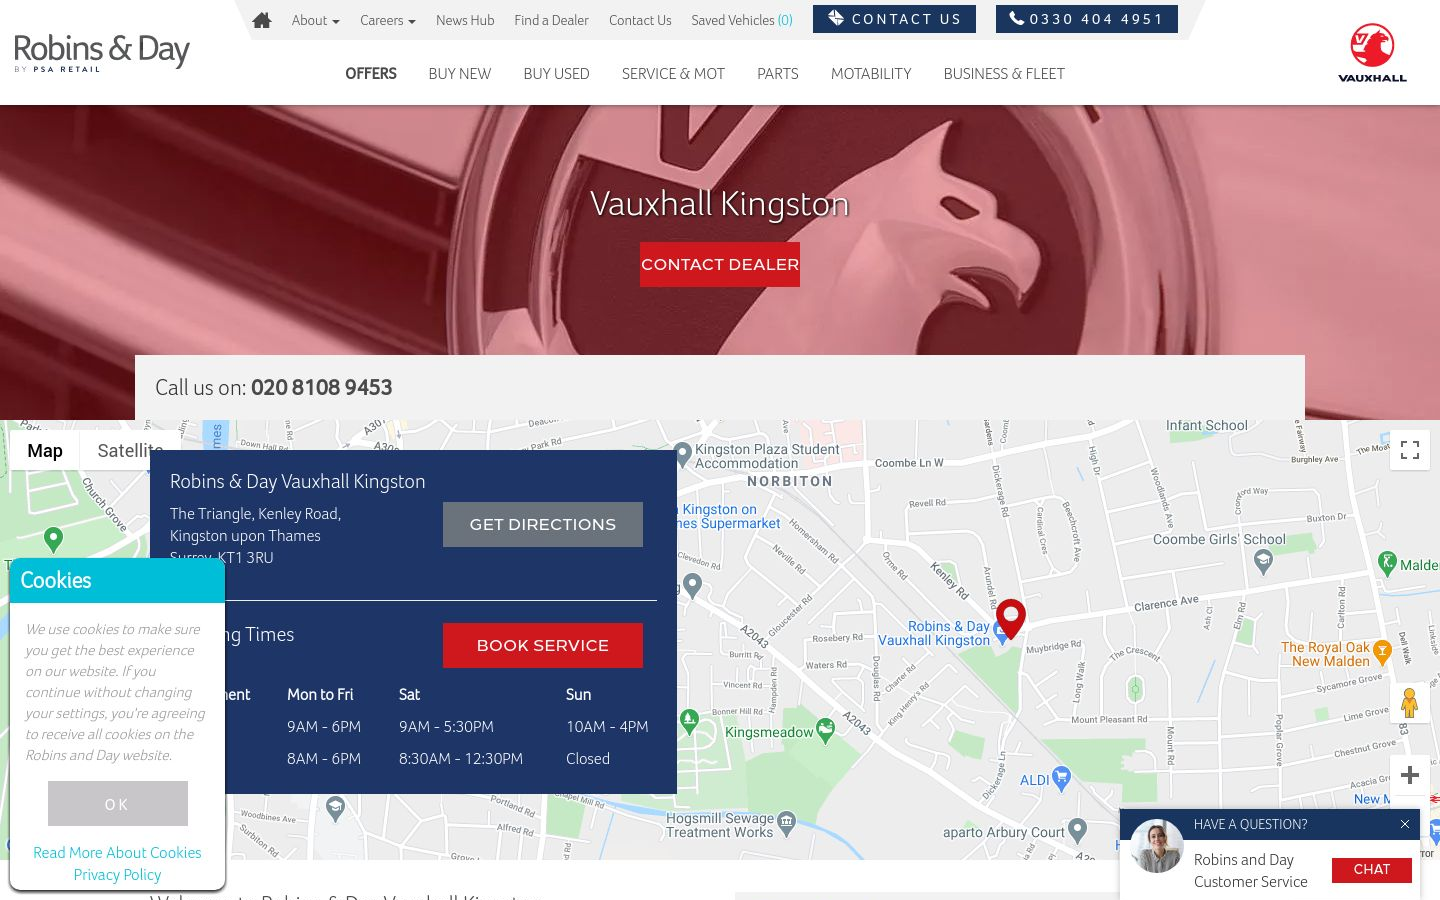The height and width of the screenshot is (900, 1440).
Task: Click the Coombe Girls' School marker
Action: point(1263,561)
